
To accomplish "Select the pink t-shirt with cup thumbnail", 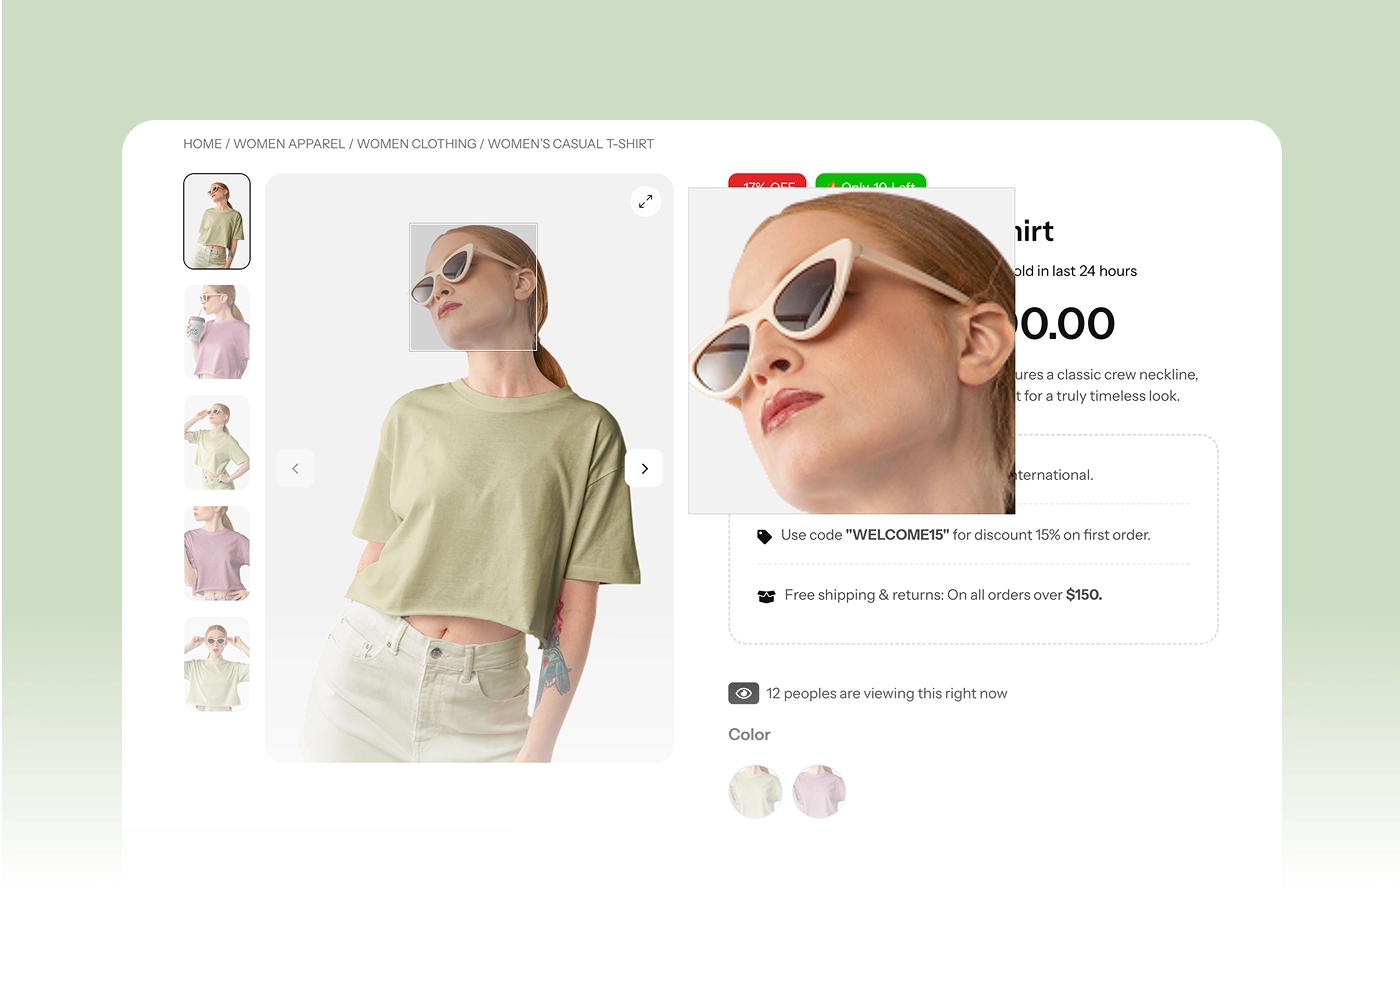I will coord(217,332).
